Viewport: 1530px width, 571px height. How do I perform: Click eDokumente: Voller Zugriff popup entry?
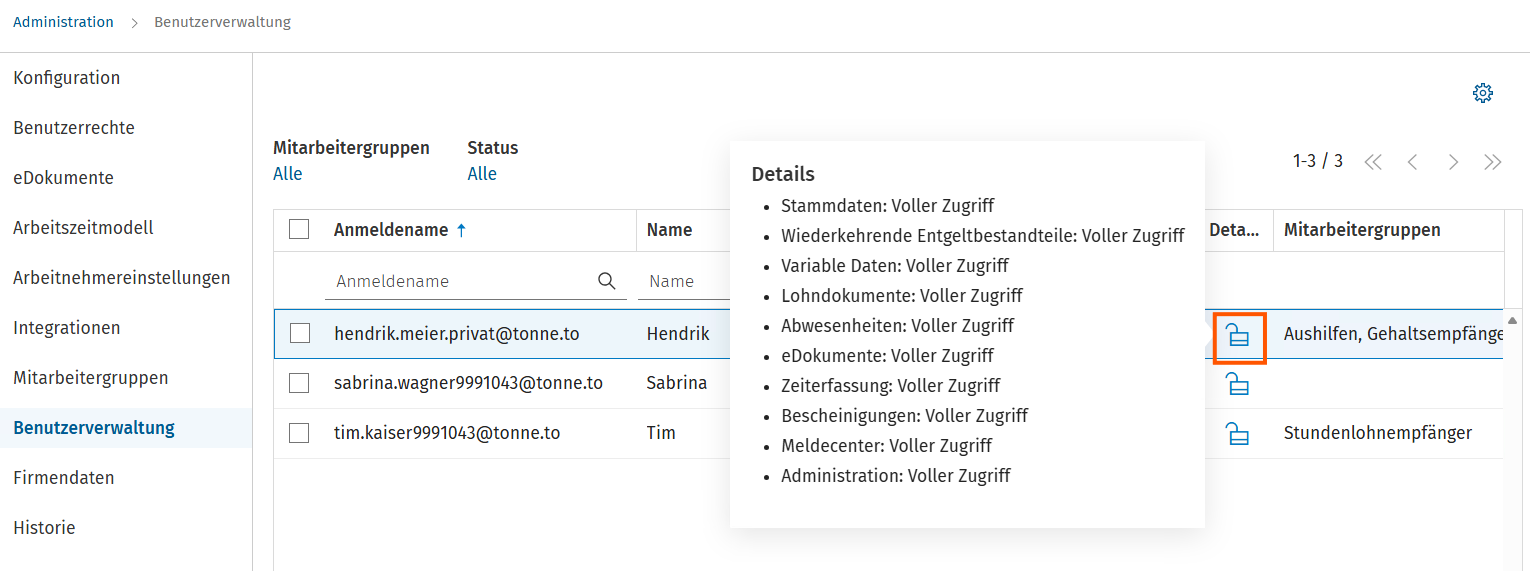[x=888, y=356]
